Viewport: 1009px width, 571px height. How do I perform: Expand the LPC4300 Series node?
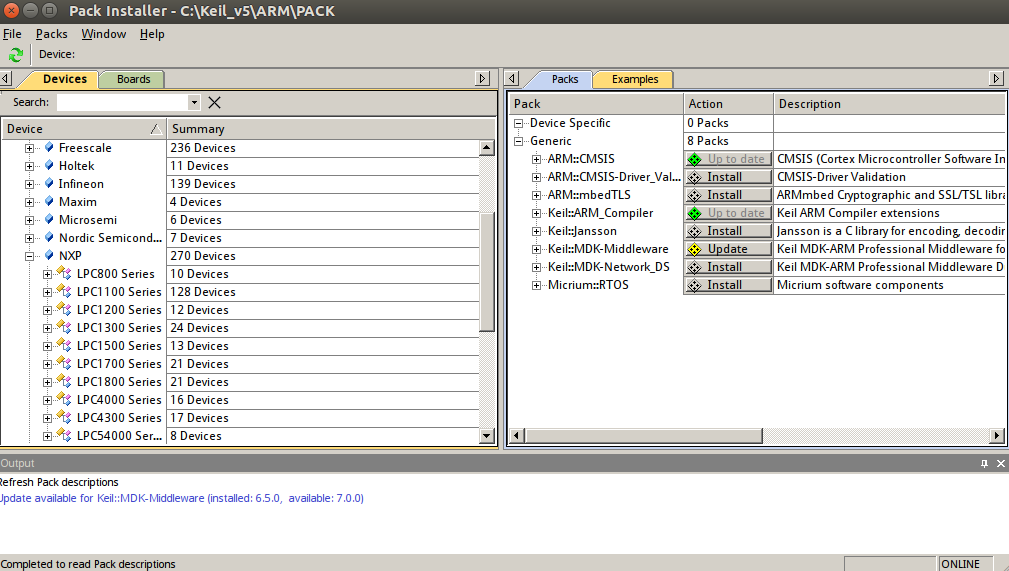[x=47, y=418]
